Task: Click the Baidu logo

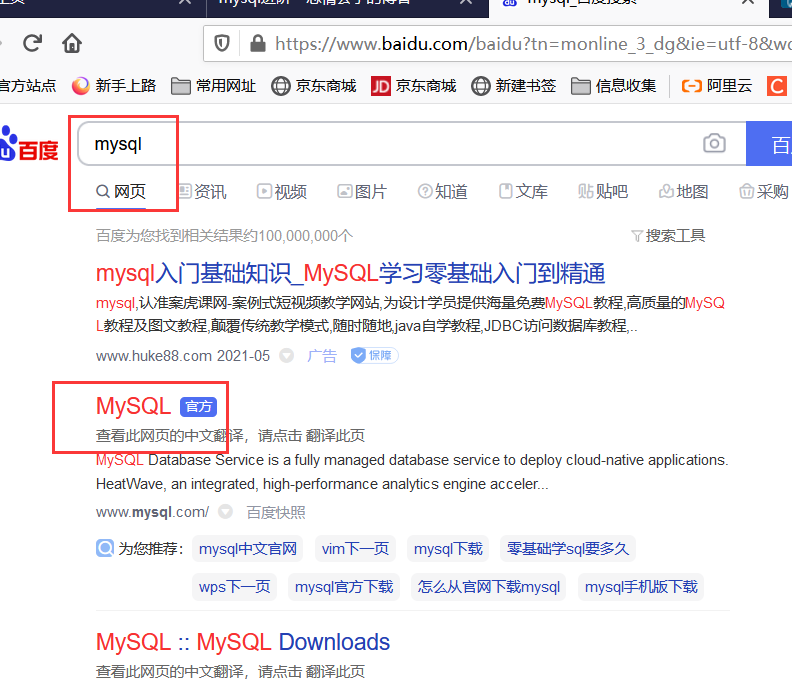Action: [29, 144]
